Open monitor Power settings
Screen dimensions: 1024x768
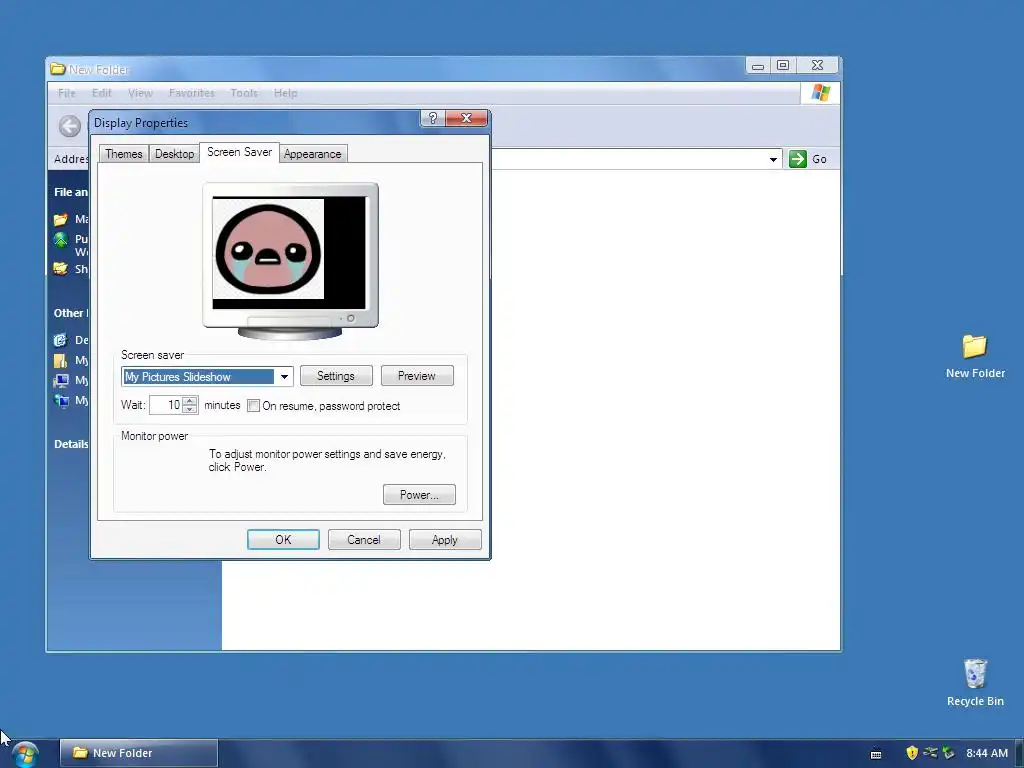[x=419, y=495]
